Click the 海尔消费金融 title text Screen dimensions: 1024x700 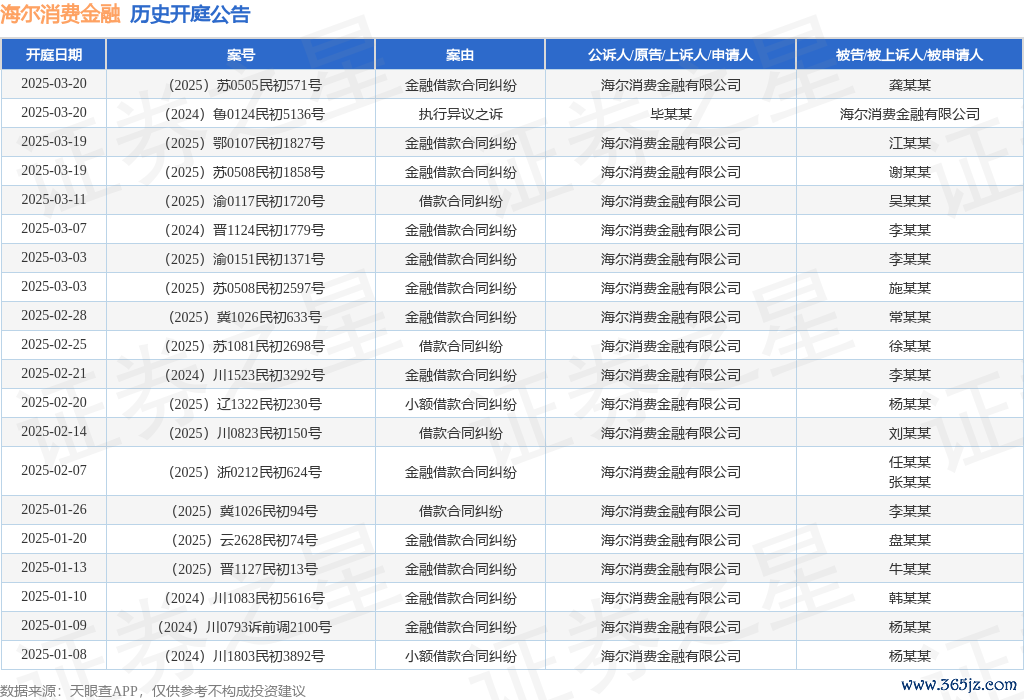[60, 14]
